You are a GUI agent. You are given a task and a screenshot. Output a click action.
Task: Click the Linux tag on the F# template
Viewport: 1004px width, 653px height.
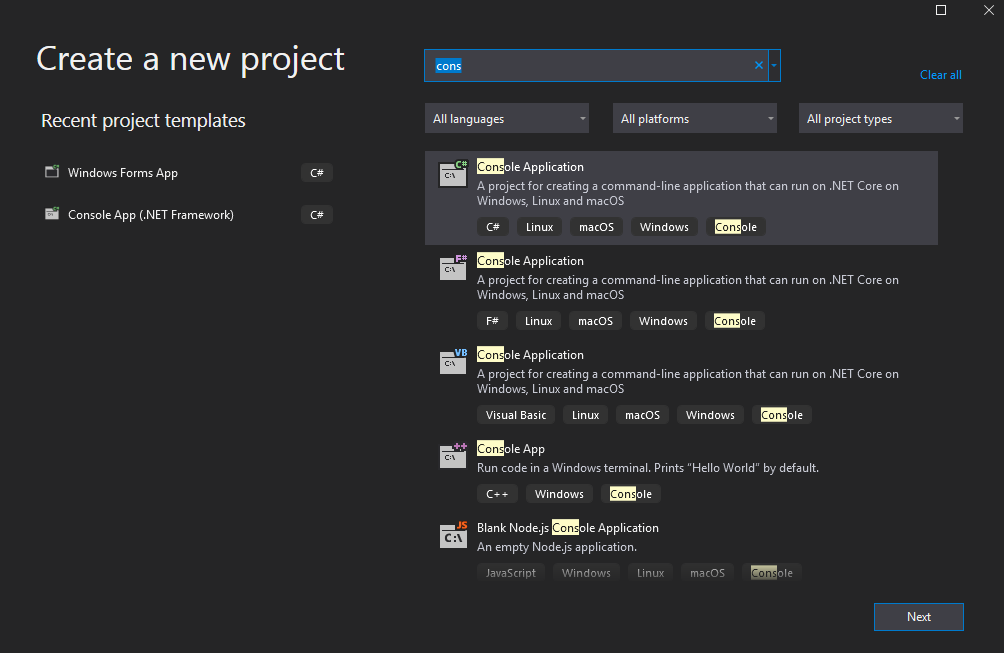[538, 321]
